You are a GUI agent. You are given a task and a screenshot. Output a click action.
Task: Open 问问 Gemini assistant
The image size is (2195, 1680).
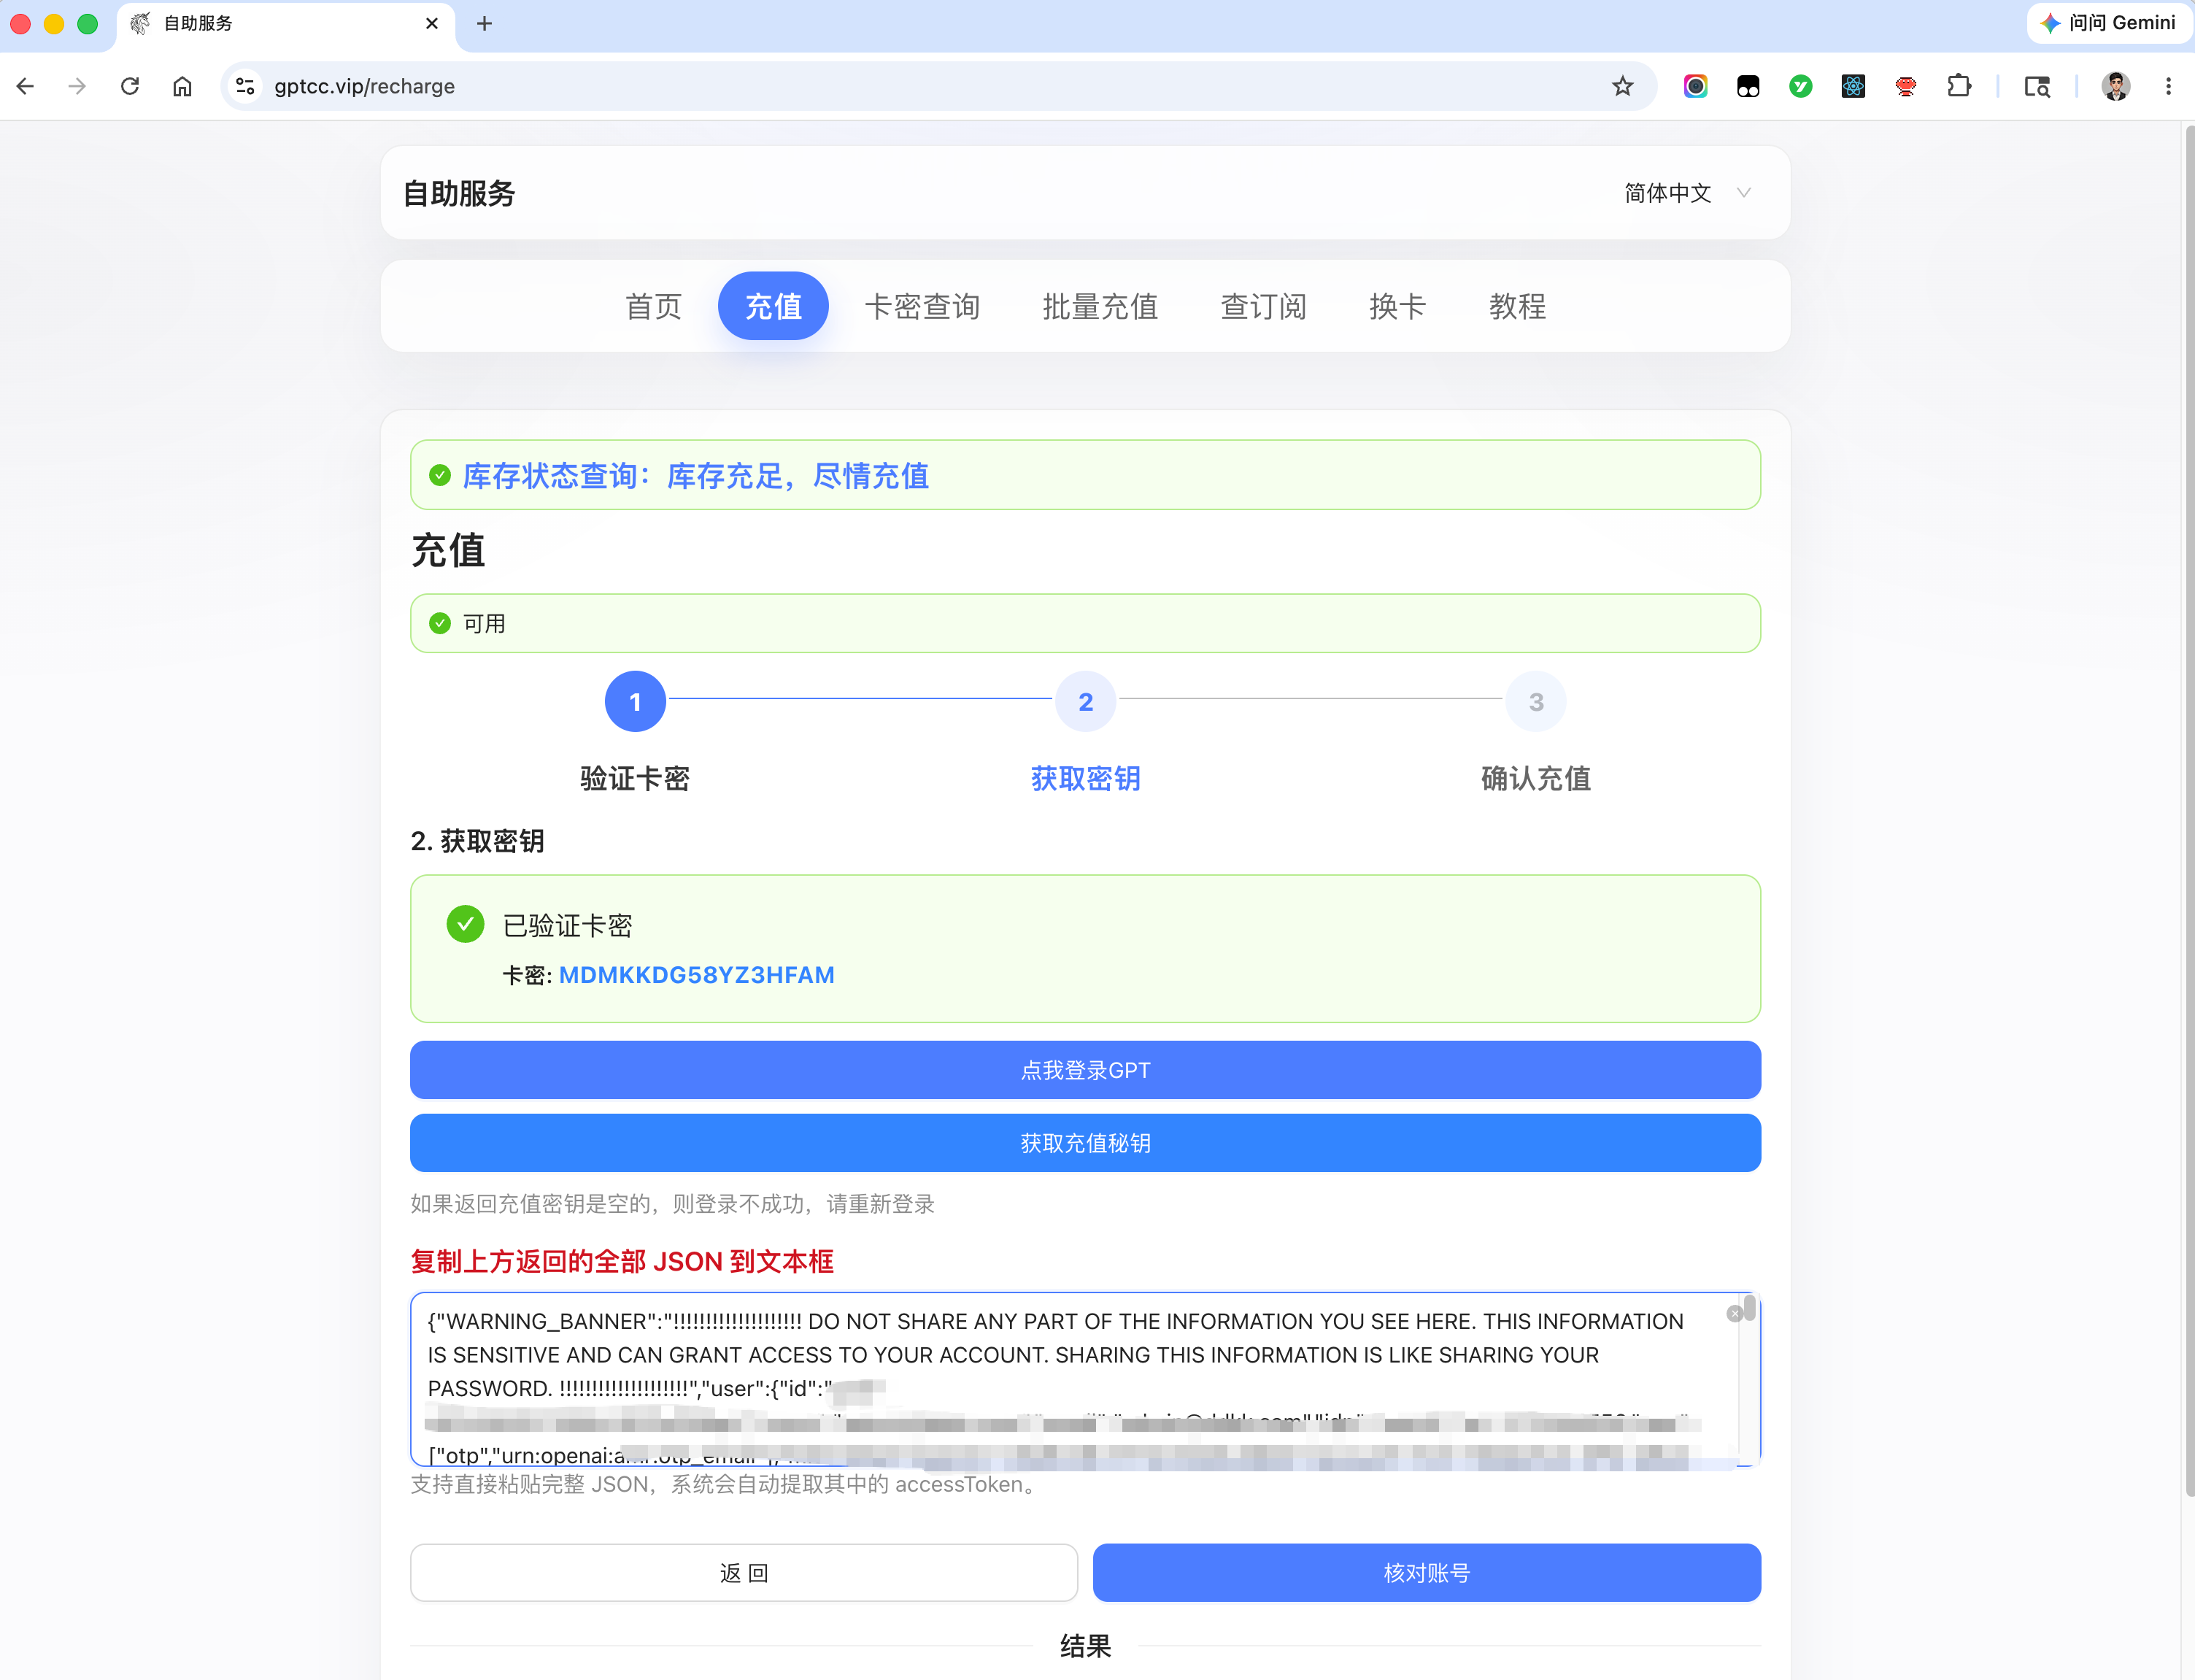[x=2108, y=23]
